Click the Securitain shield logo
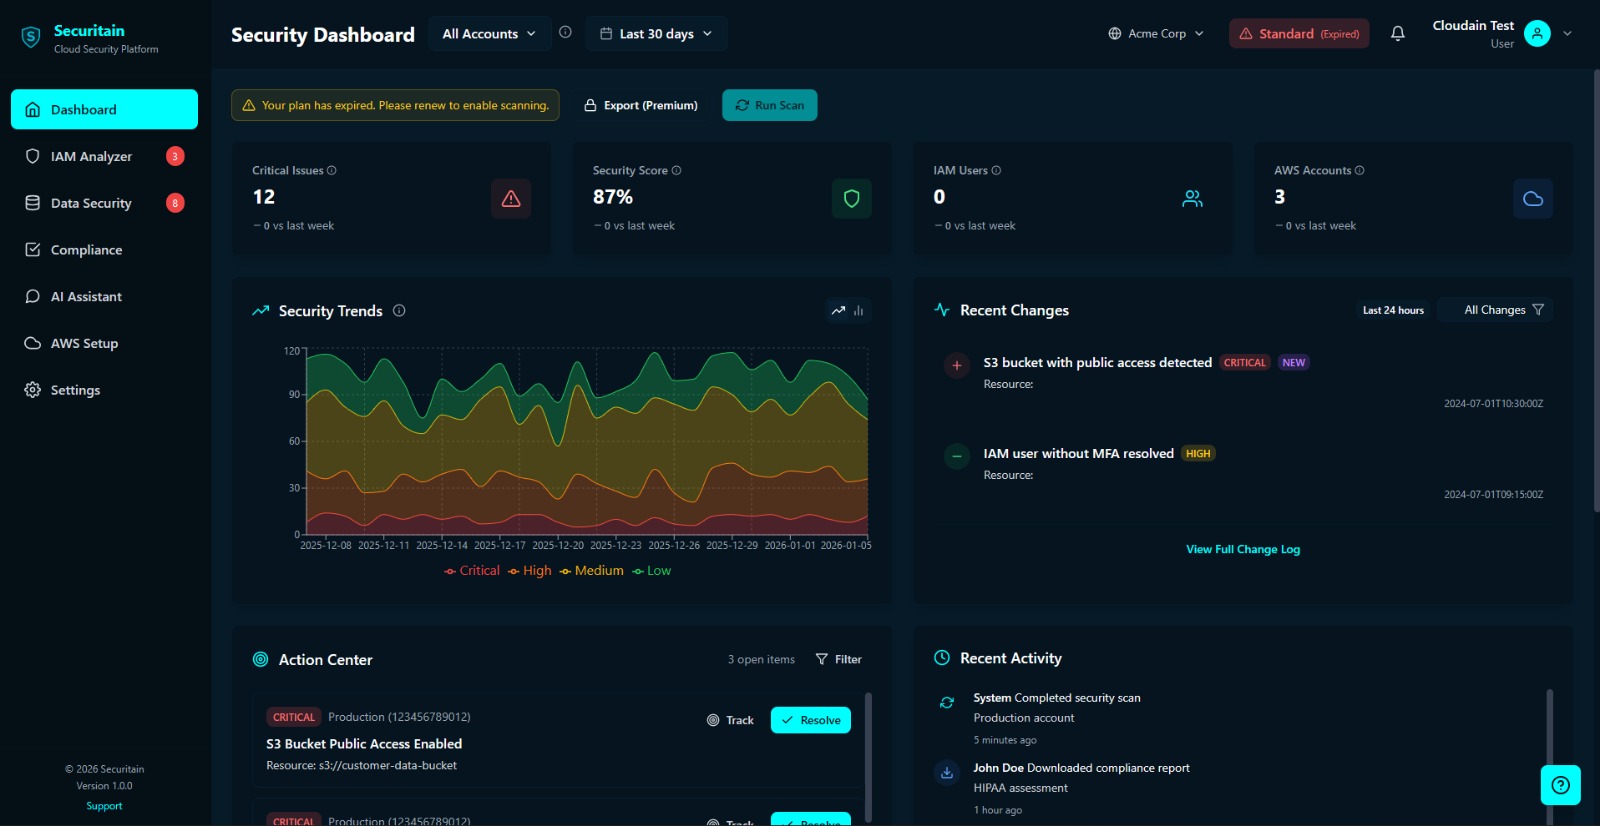This screenshot has height=826, width=1600. tap(31, 38)
